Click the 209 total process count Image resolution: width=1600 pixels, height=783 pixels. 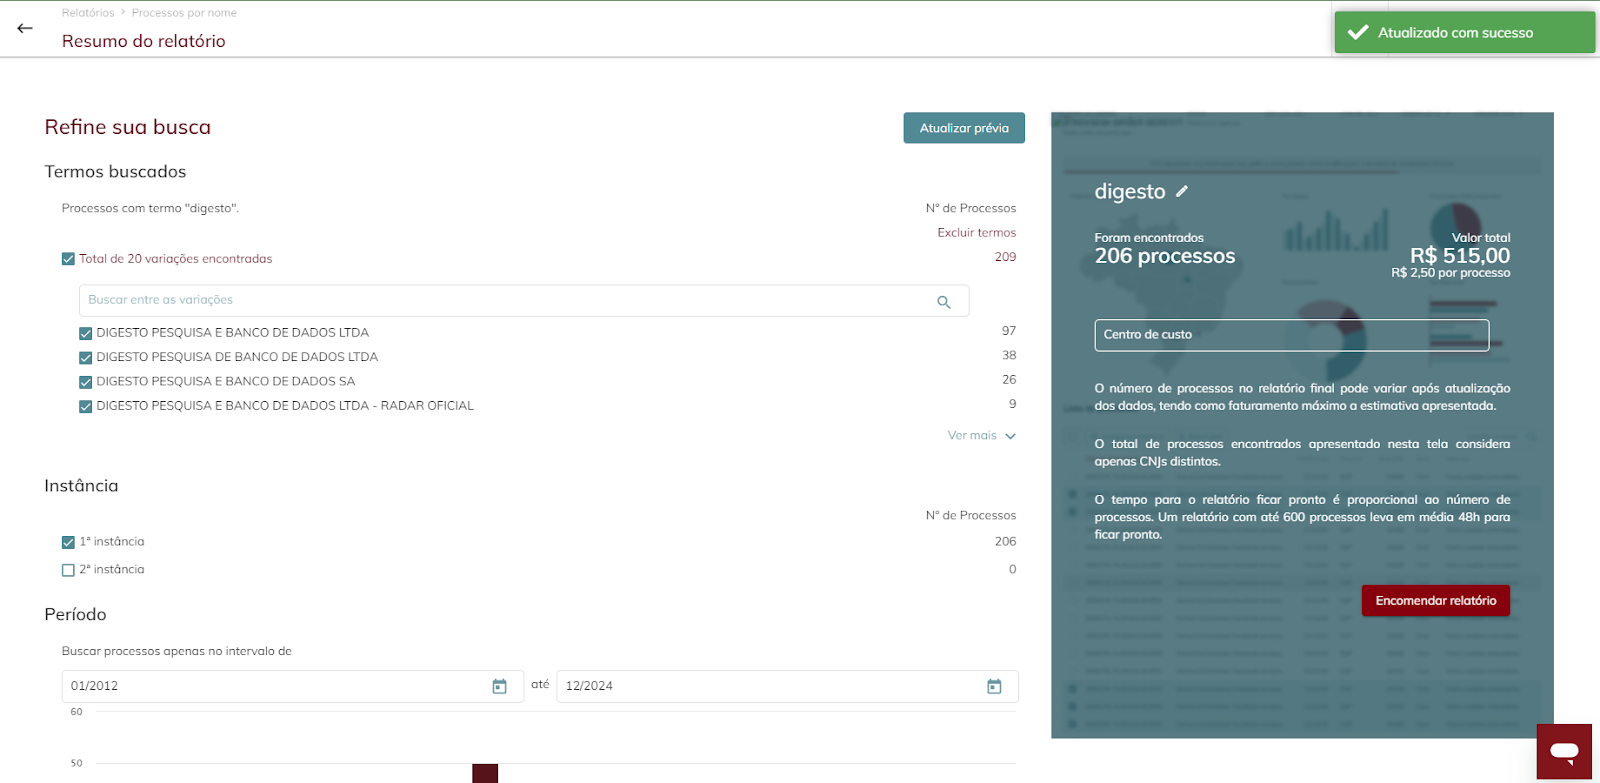[1005, 257]
